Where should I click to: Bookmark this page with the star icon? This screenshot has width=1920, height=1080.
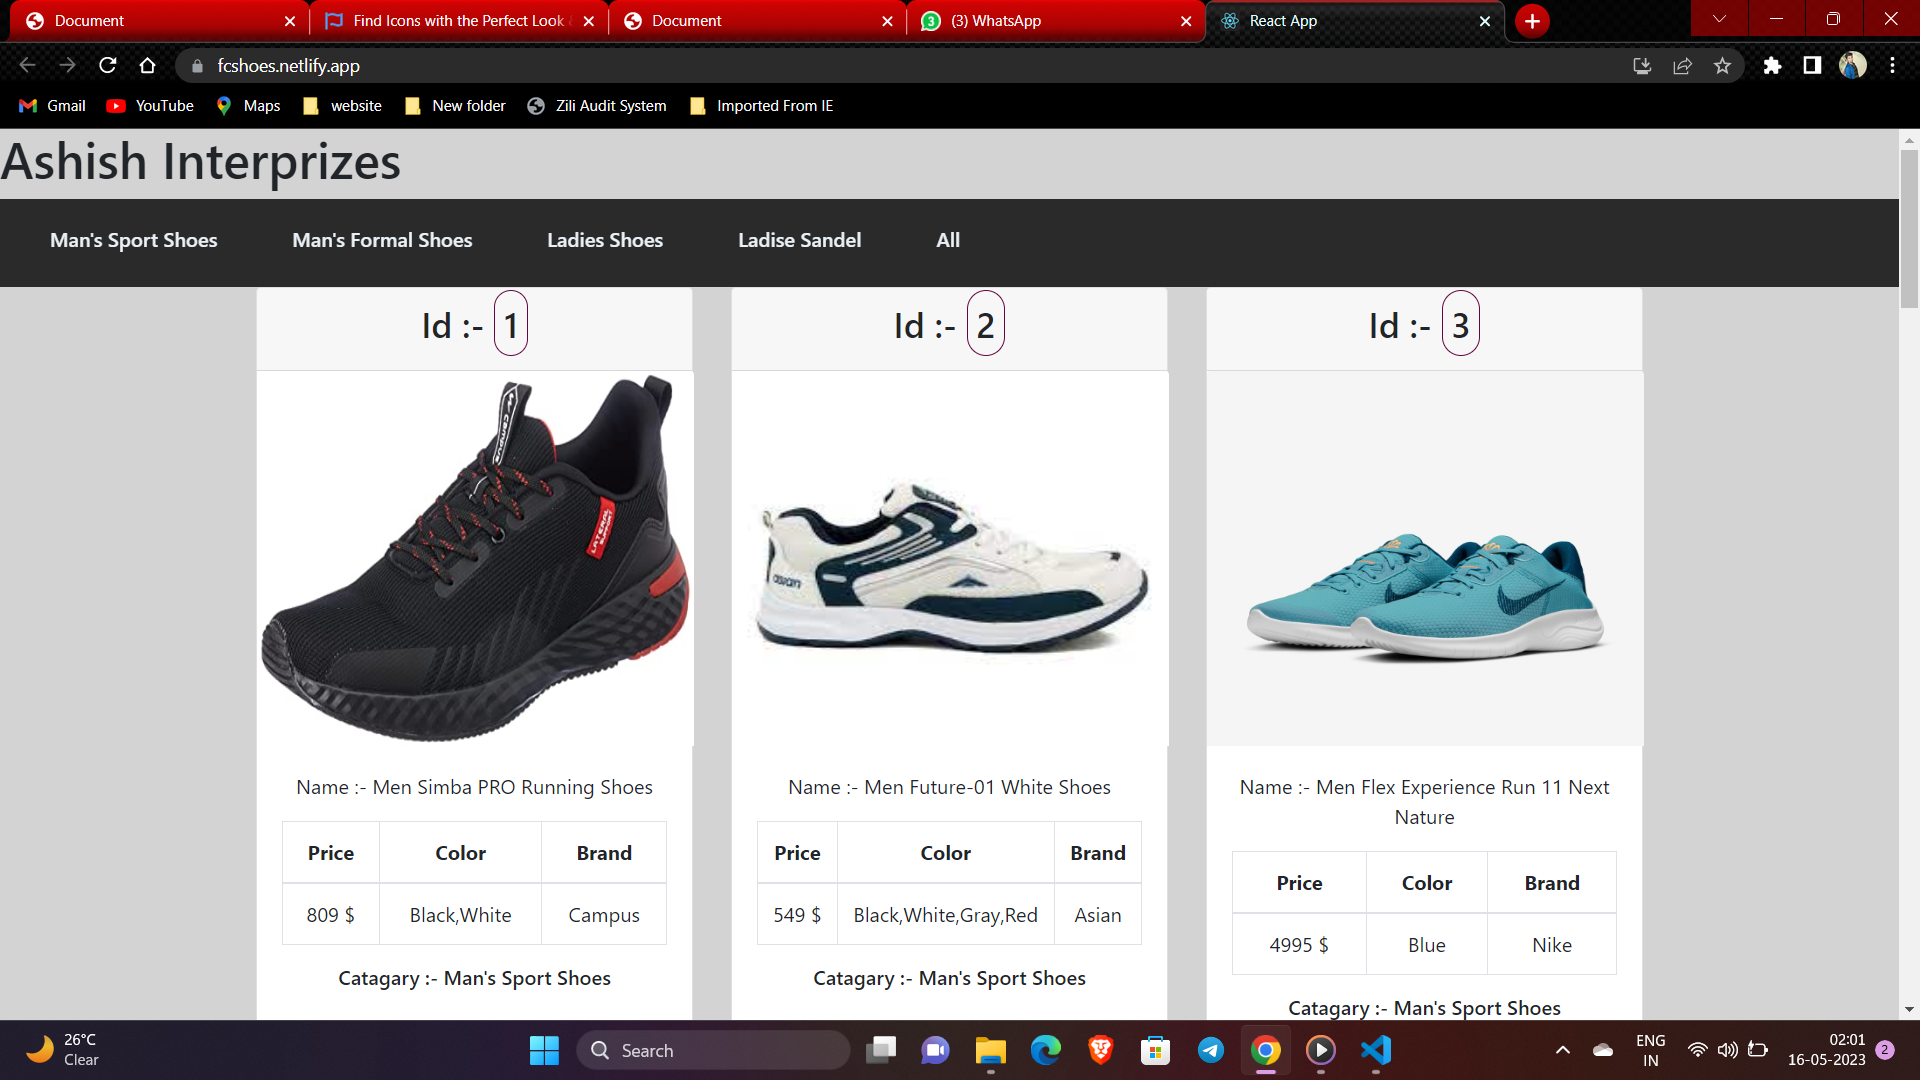point(1722,66)
